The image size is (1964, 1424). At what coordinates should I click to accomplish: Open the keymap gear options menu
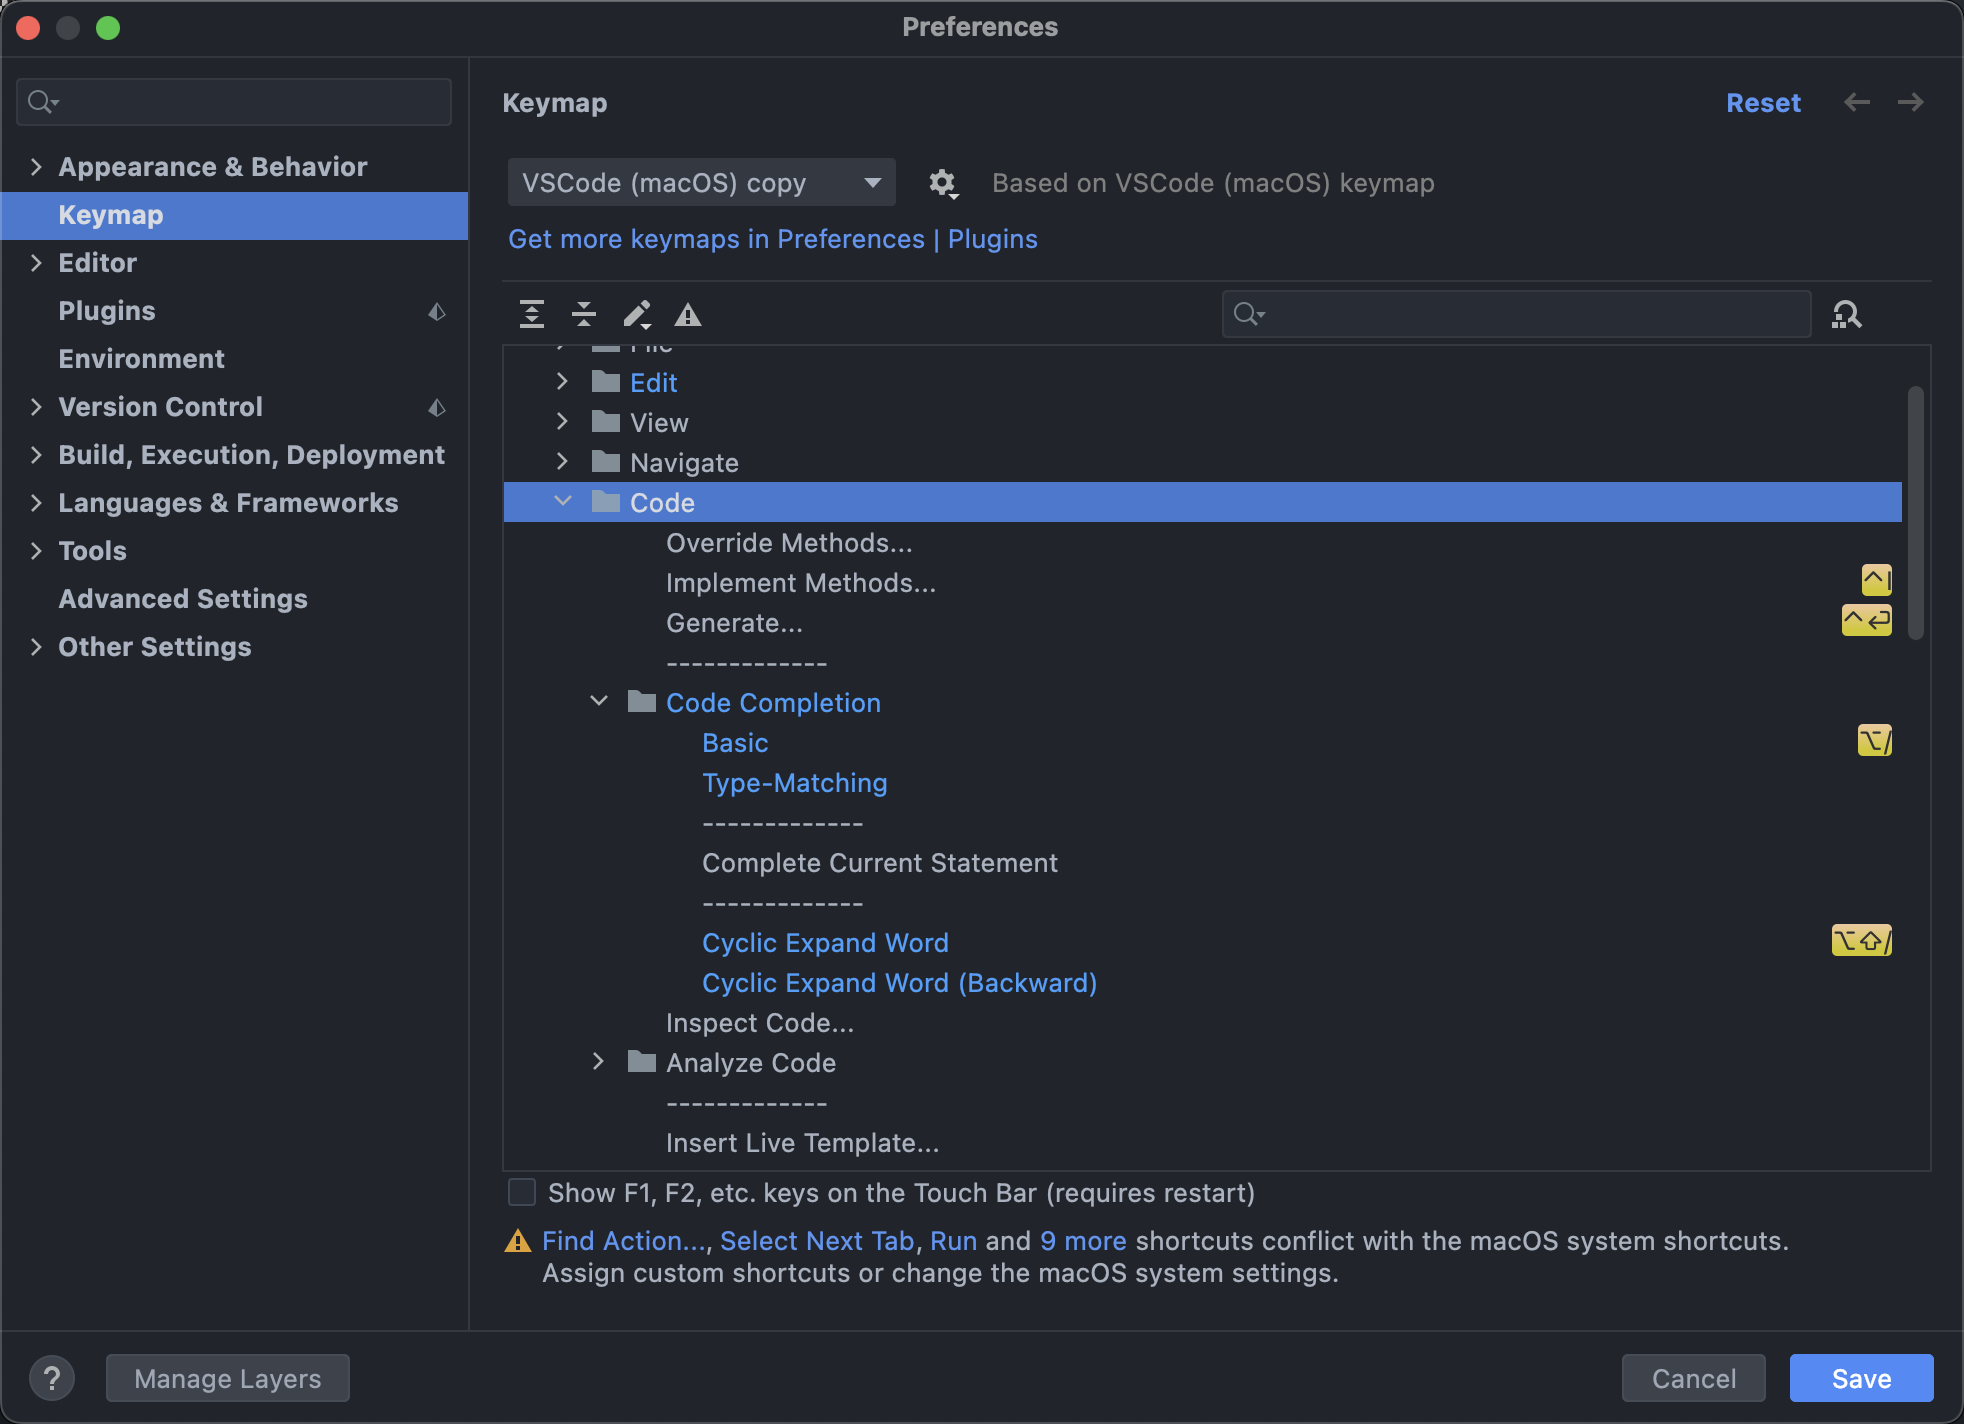[x=942, y=183]
